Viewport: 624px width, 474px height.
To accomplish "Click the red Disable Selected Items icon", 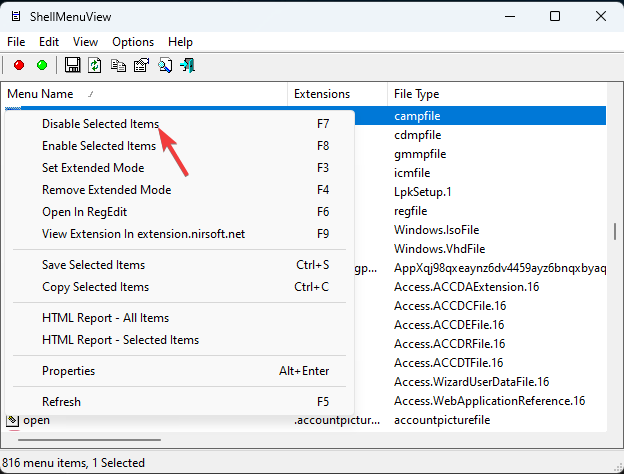I will coord(19,65).
